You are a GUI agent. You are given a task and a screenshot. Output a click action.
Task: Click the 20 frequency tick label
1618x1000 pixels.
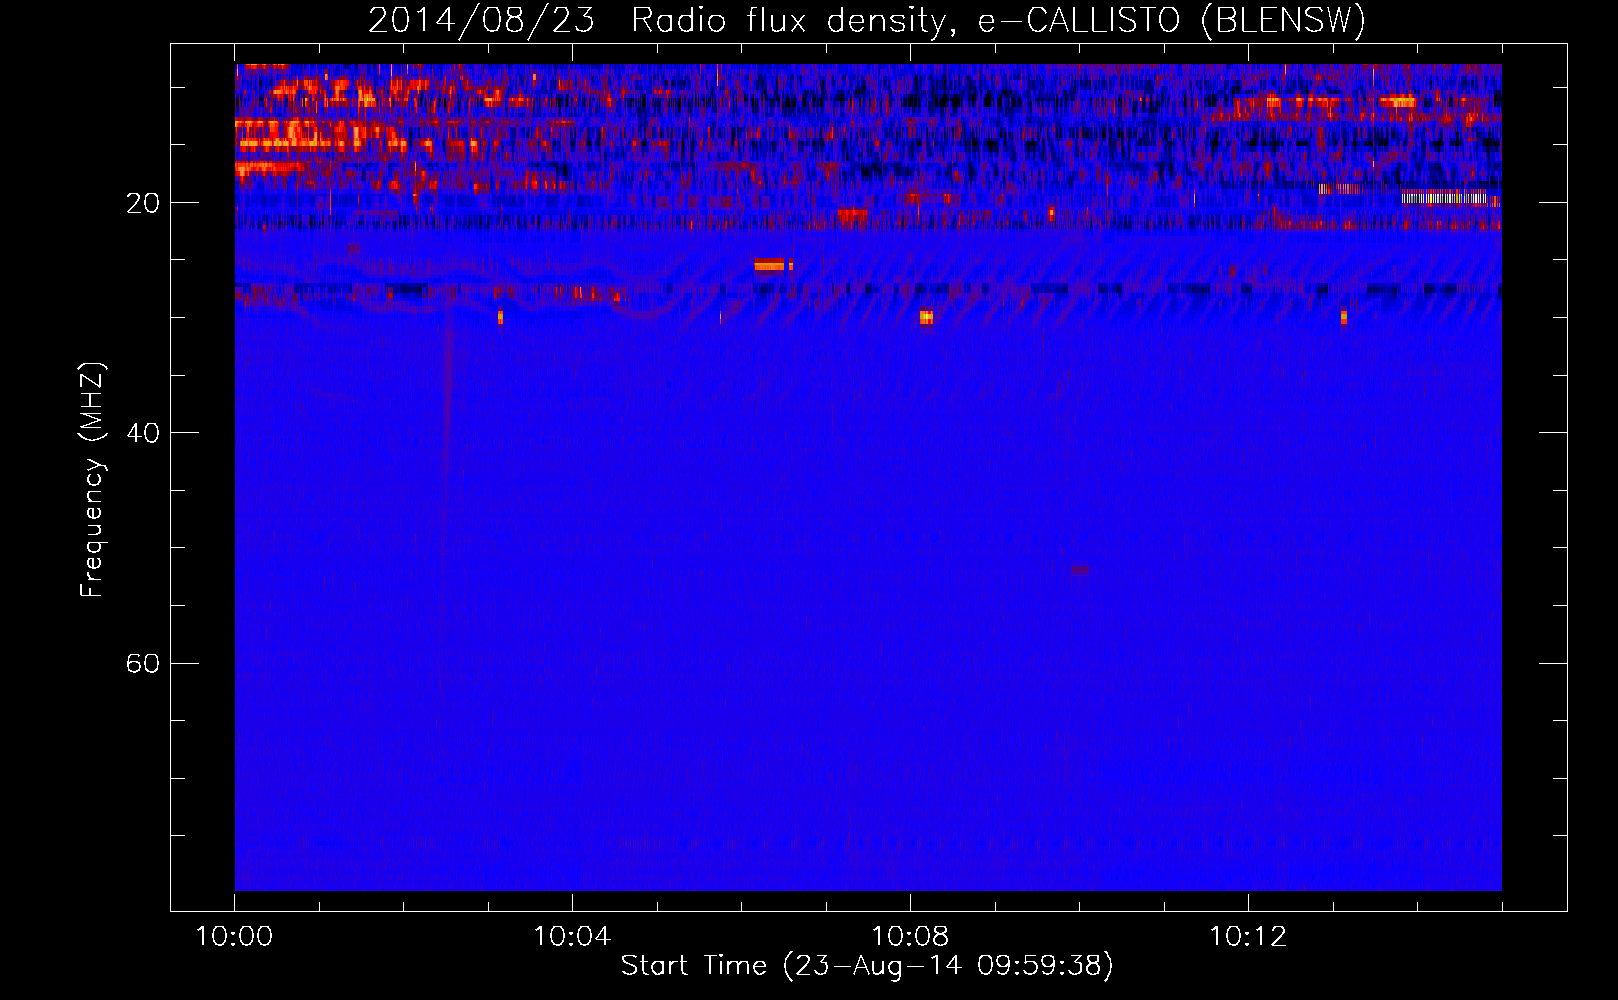[x=143, y=204]
